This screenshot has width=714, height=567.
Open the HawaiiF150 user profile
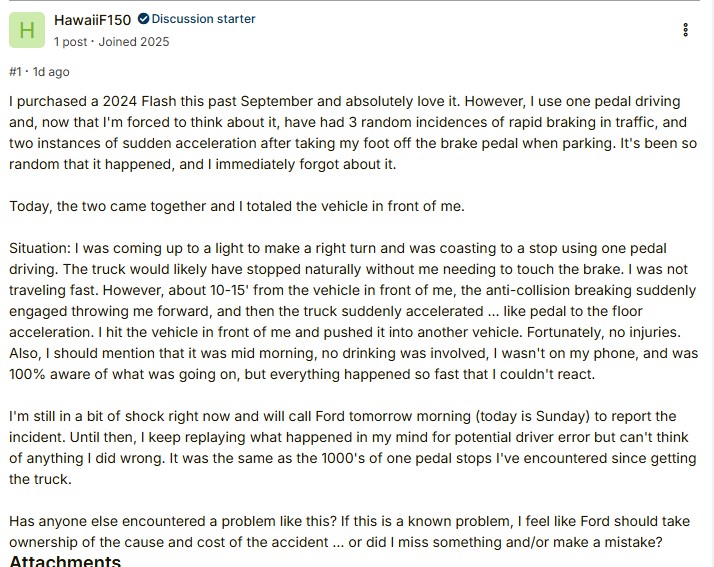93,20
